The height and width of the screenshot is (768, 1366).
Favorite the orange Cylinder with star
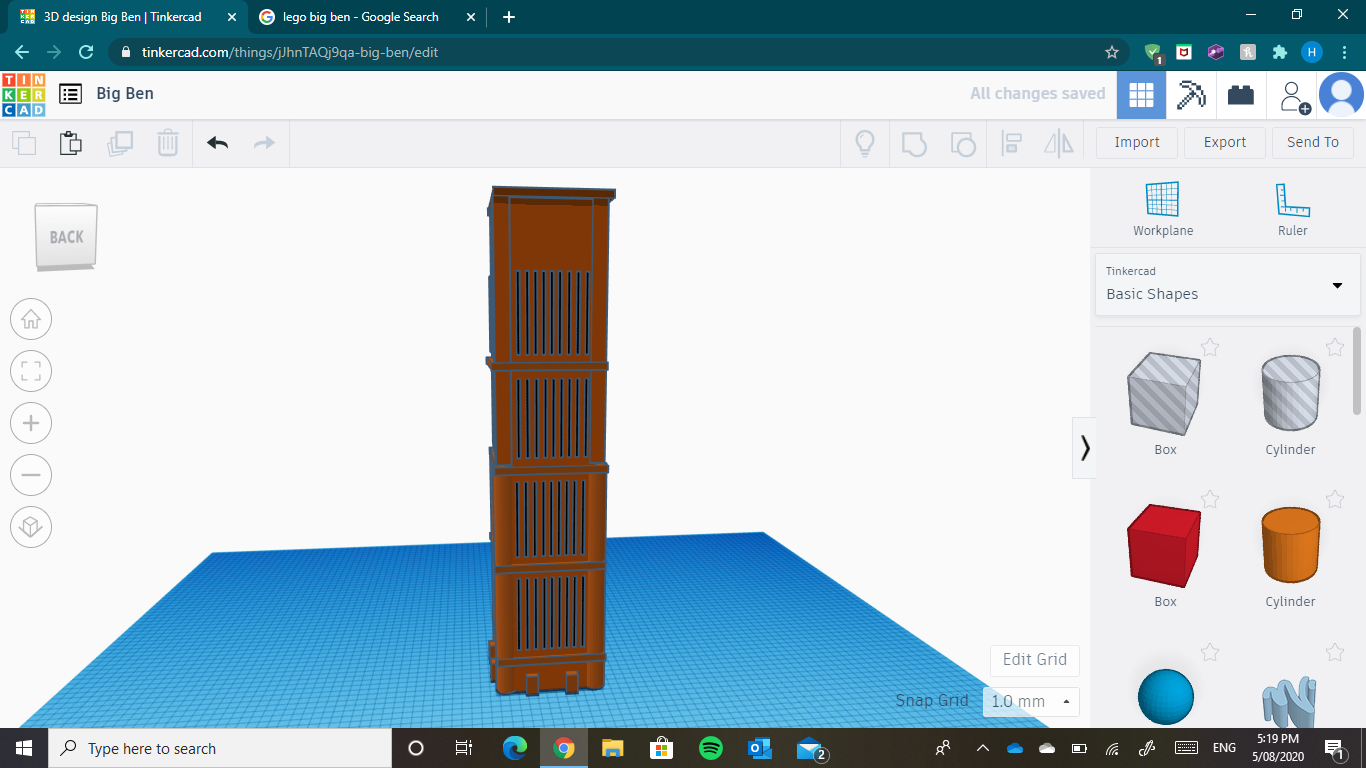[x=1335, y=500]
